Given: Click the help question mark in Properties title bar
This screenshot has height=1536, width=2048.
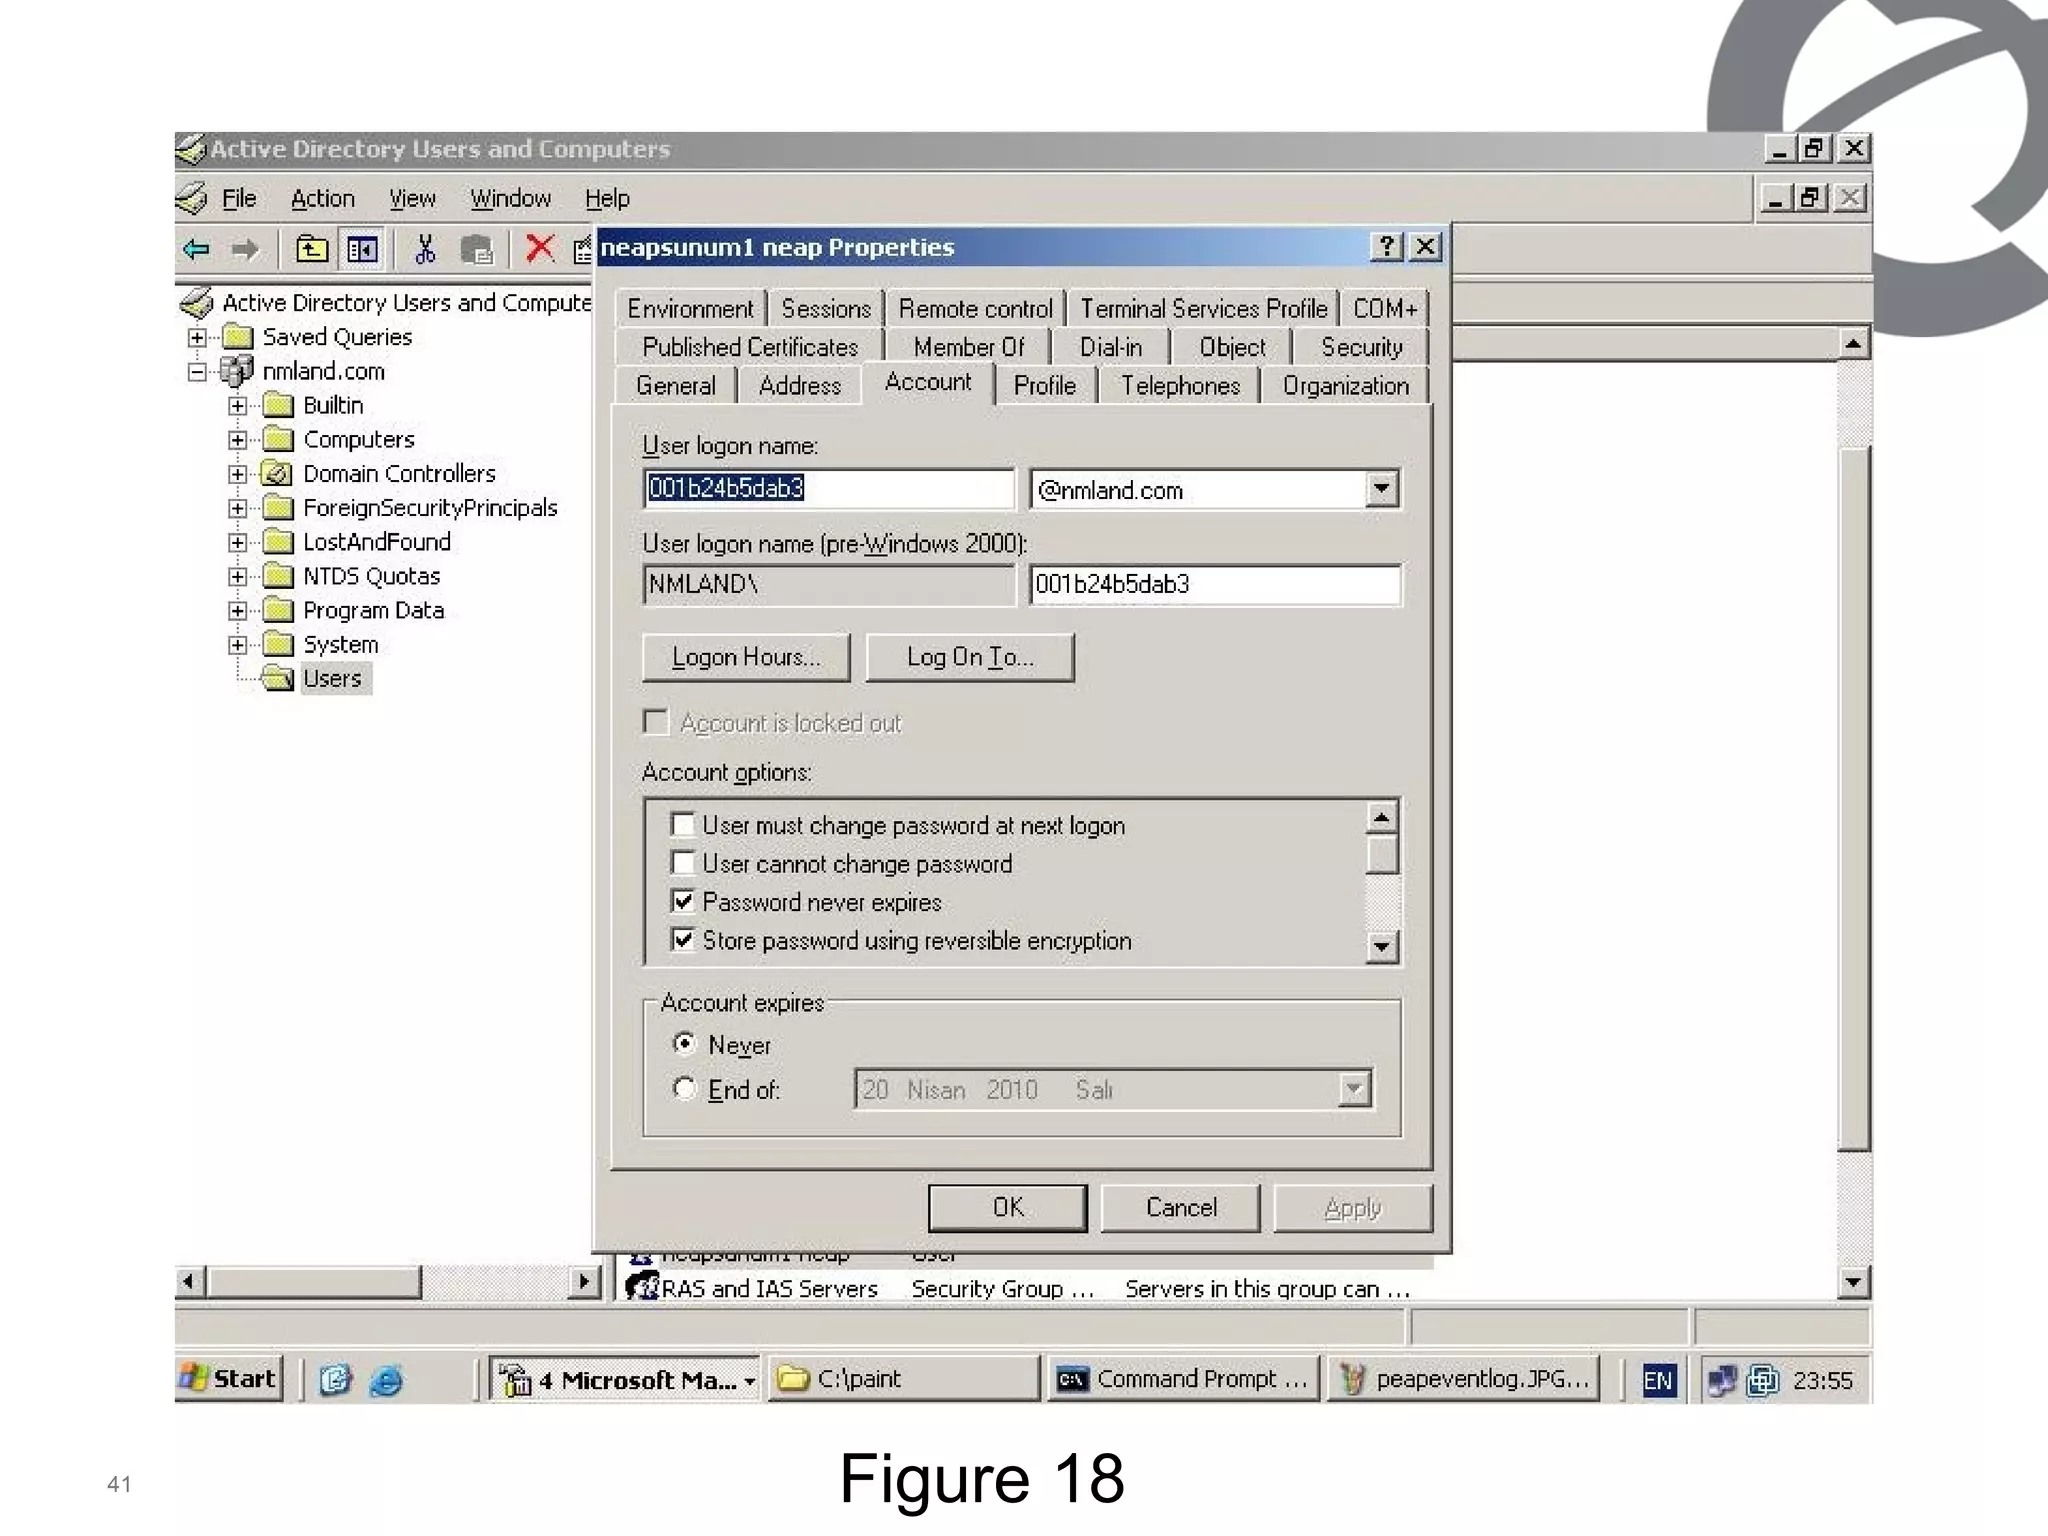Looking at the screenshot, I should pos(1386,246).
